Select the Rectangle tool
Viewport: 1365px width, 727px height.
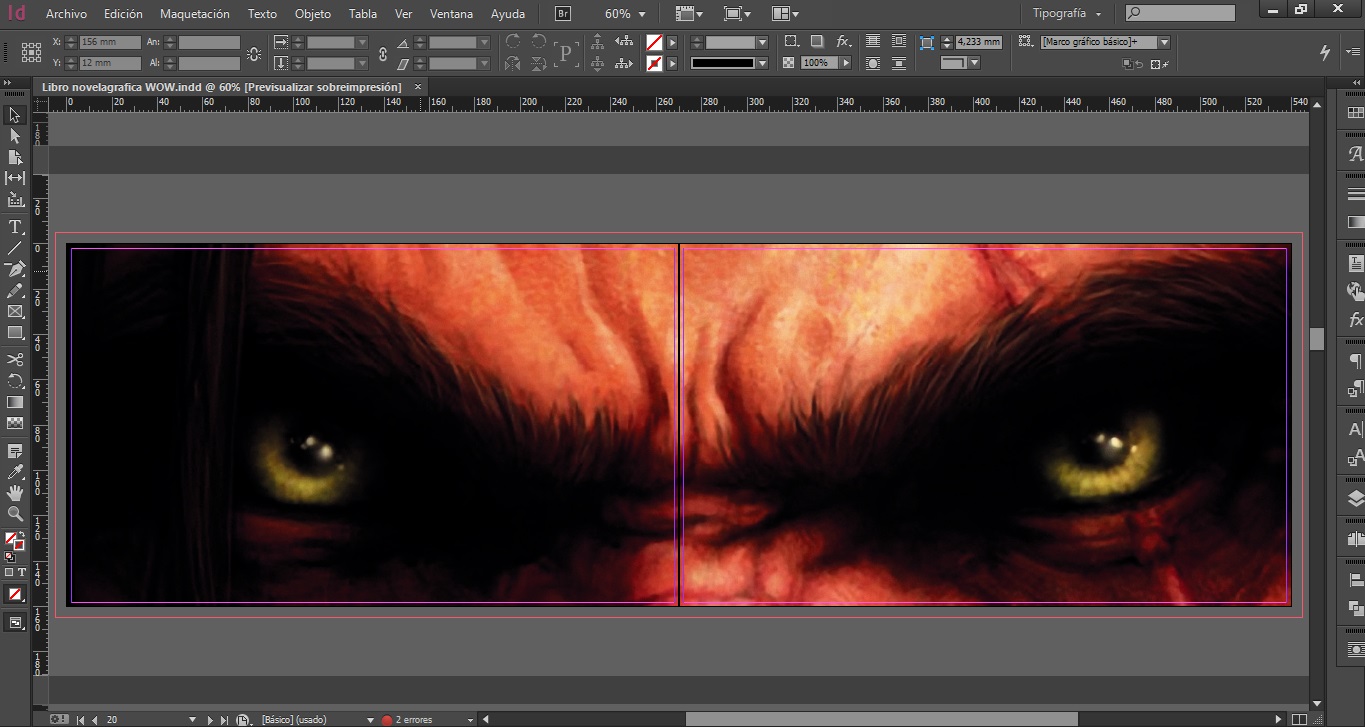tap(15, 332)
